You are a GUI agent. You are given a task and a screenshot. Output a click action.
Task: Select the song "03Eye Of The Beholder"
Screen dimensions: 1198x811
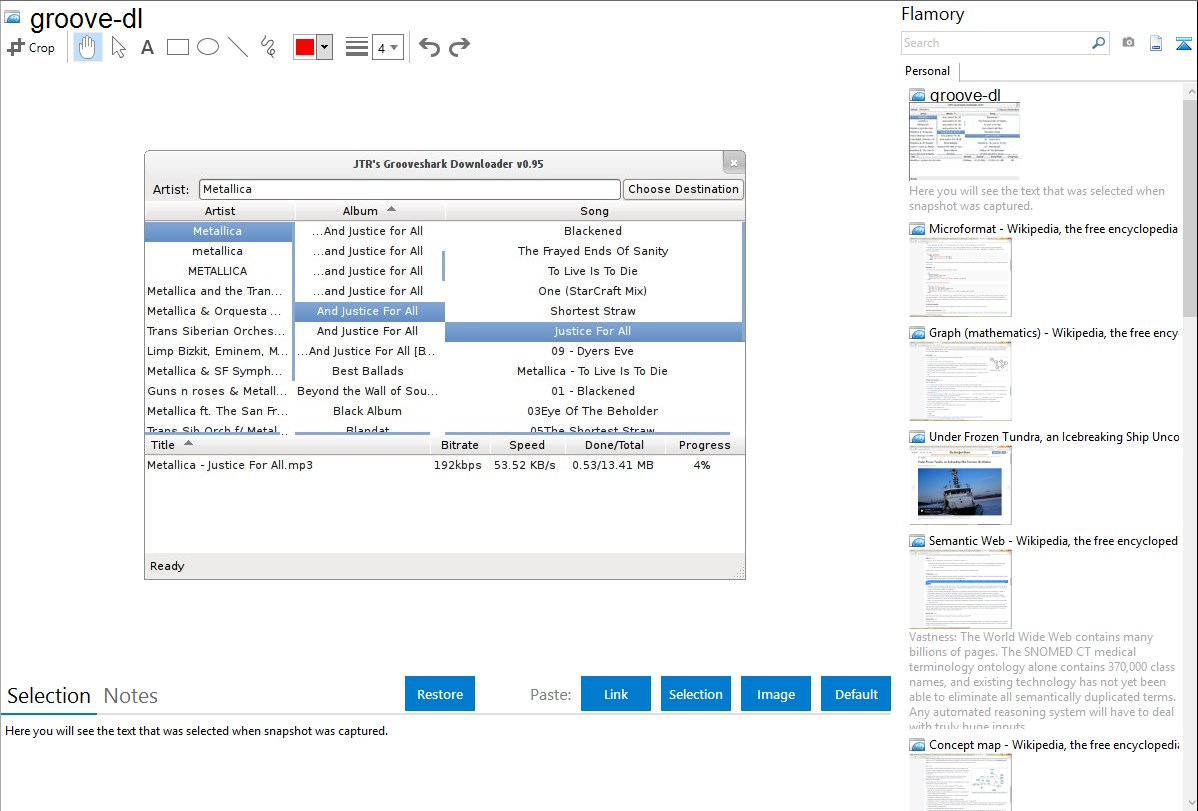(x=593, y=411)
